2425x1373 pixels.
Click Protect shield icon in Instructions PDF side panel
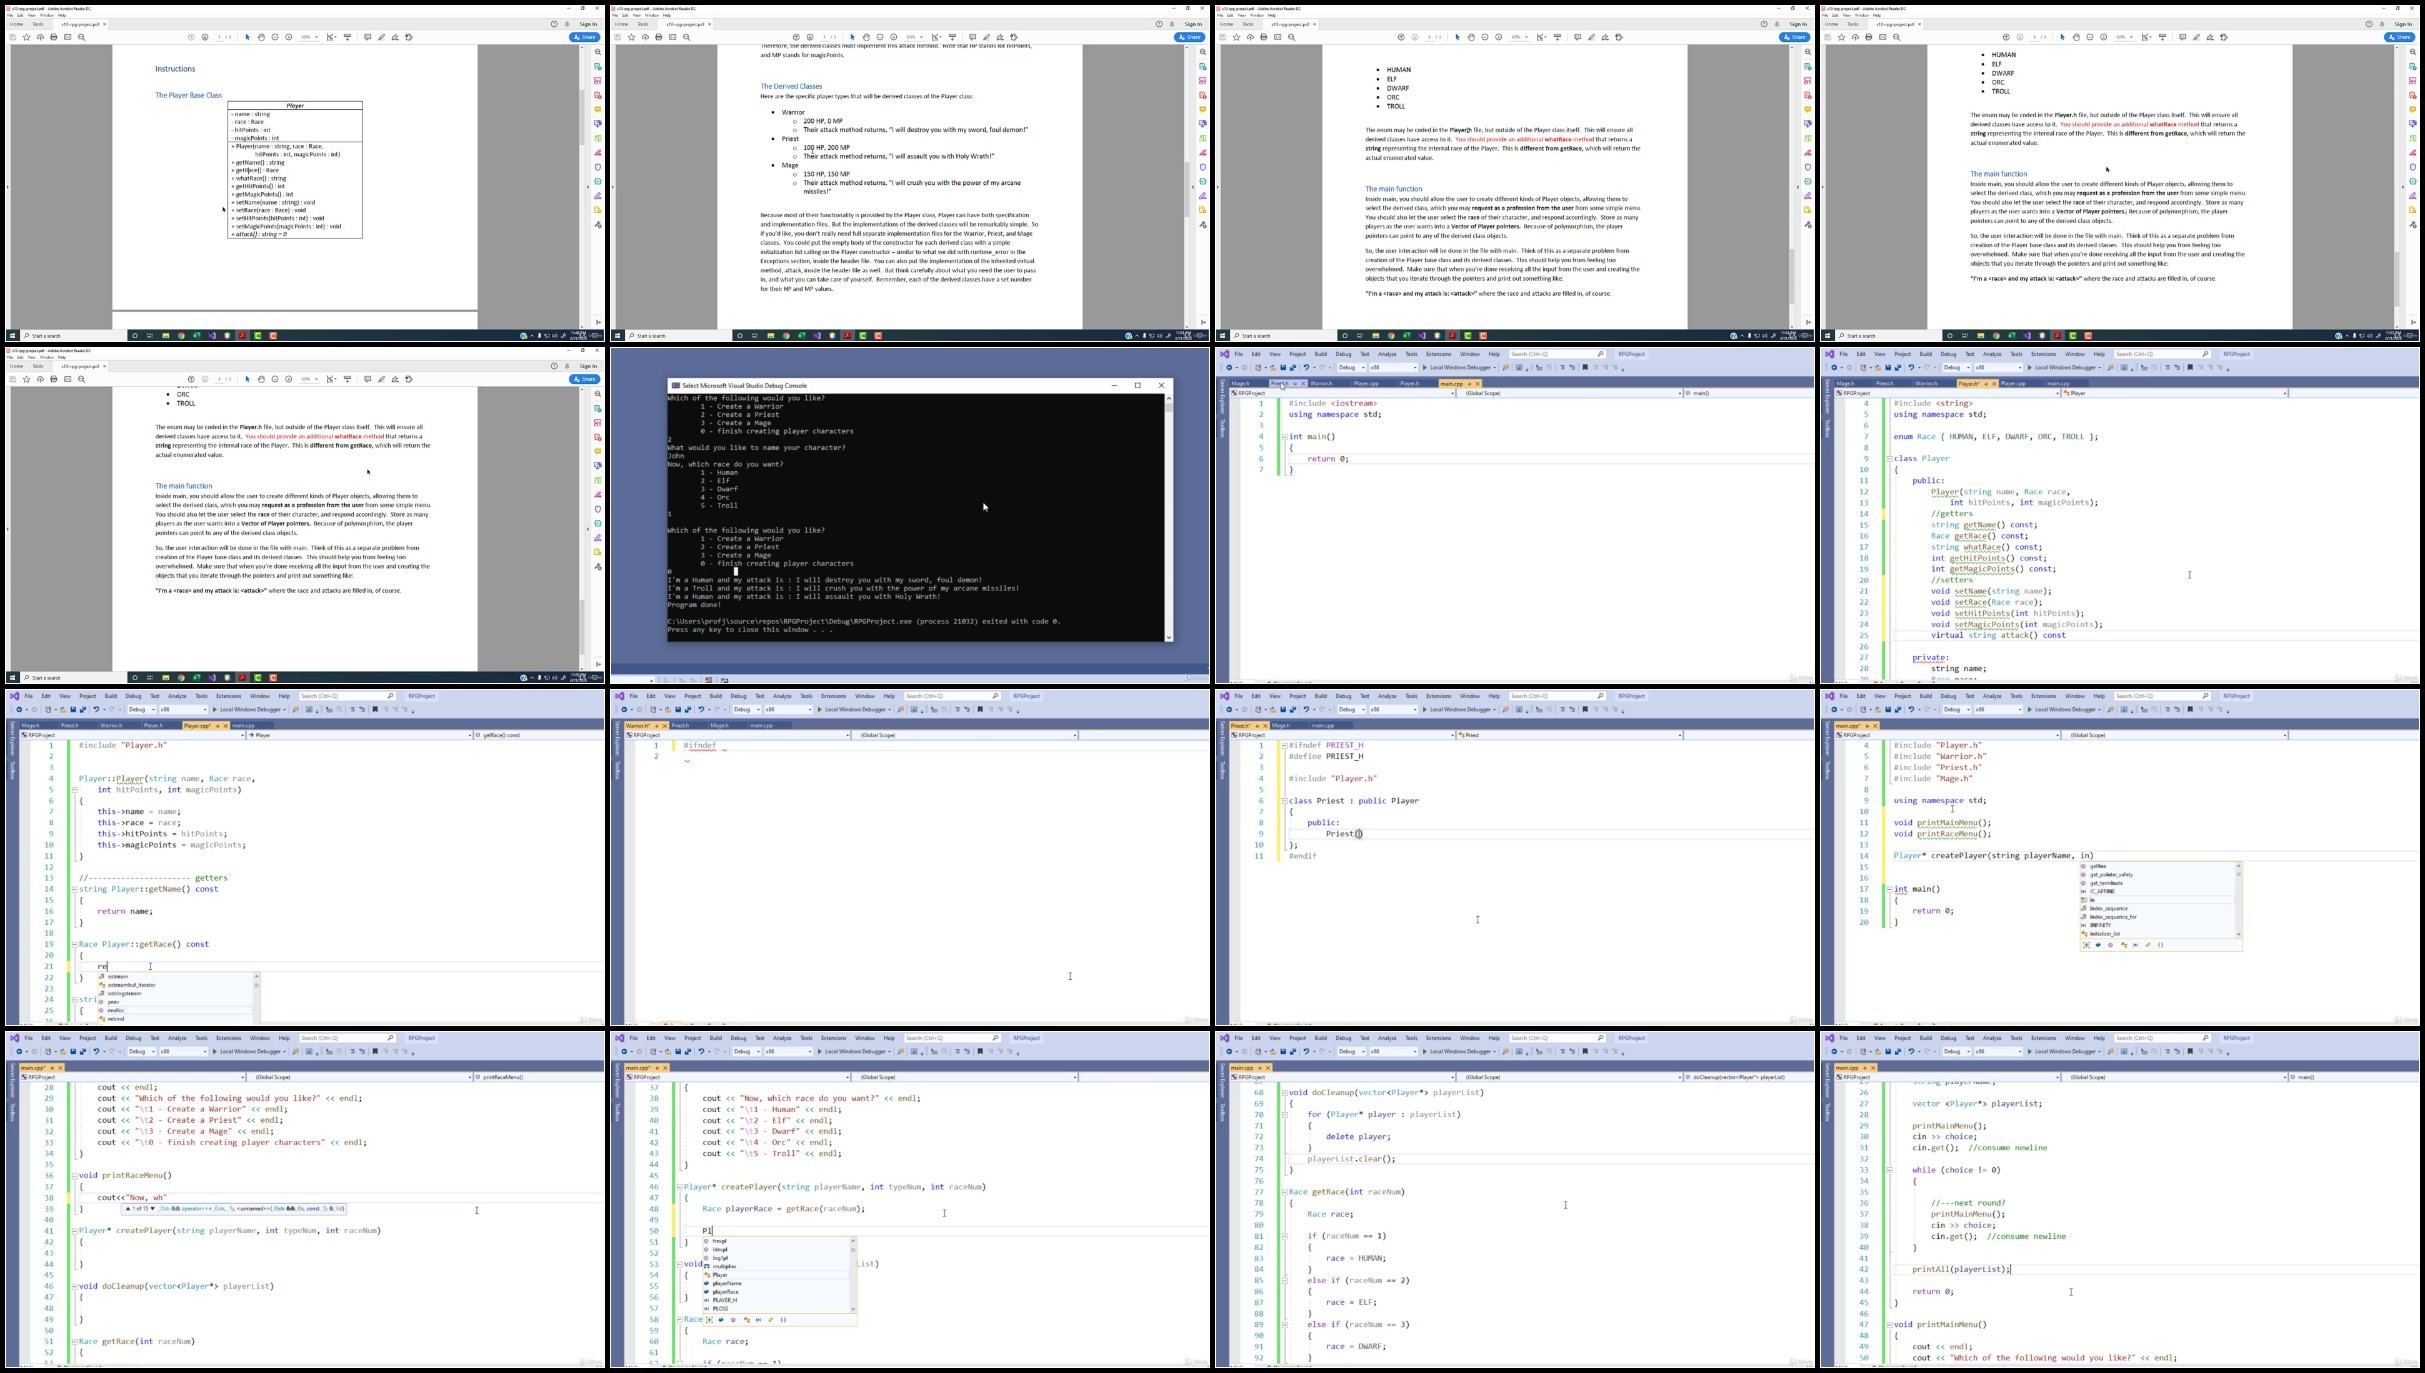tap(598, 167)
